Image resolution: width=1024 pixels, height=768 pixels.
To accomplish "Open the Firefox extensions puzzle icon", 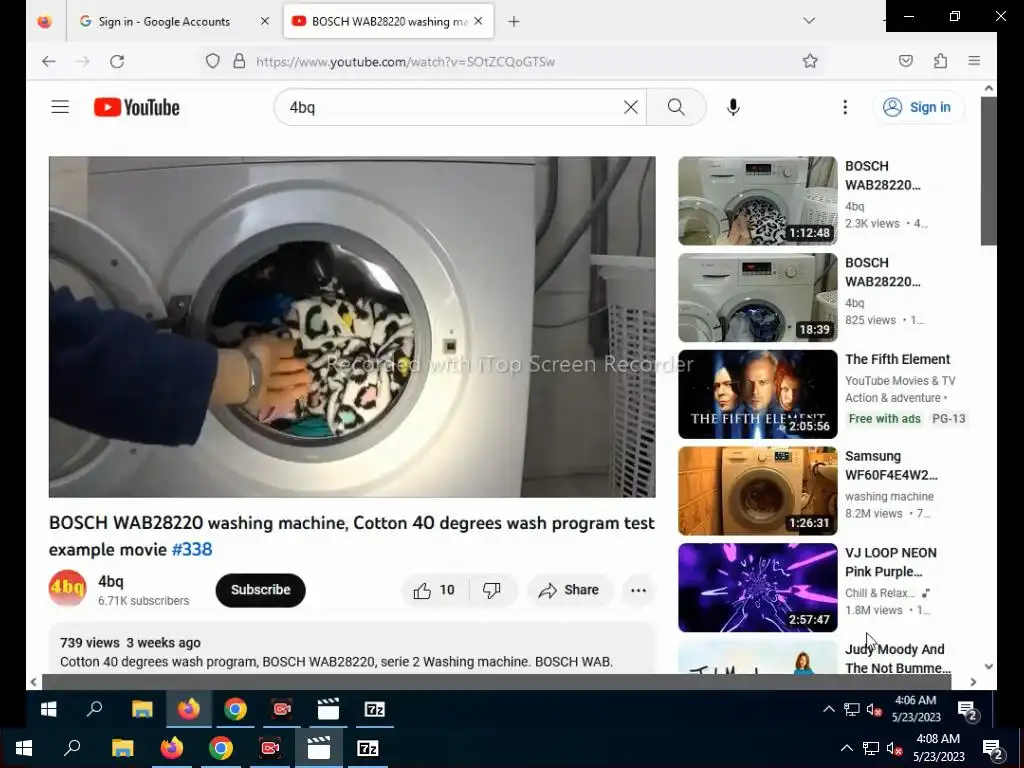I will 940,61.
